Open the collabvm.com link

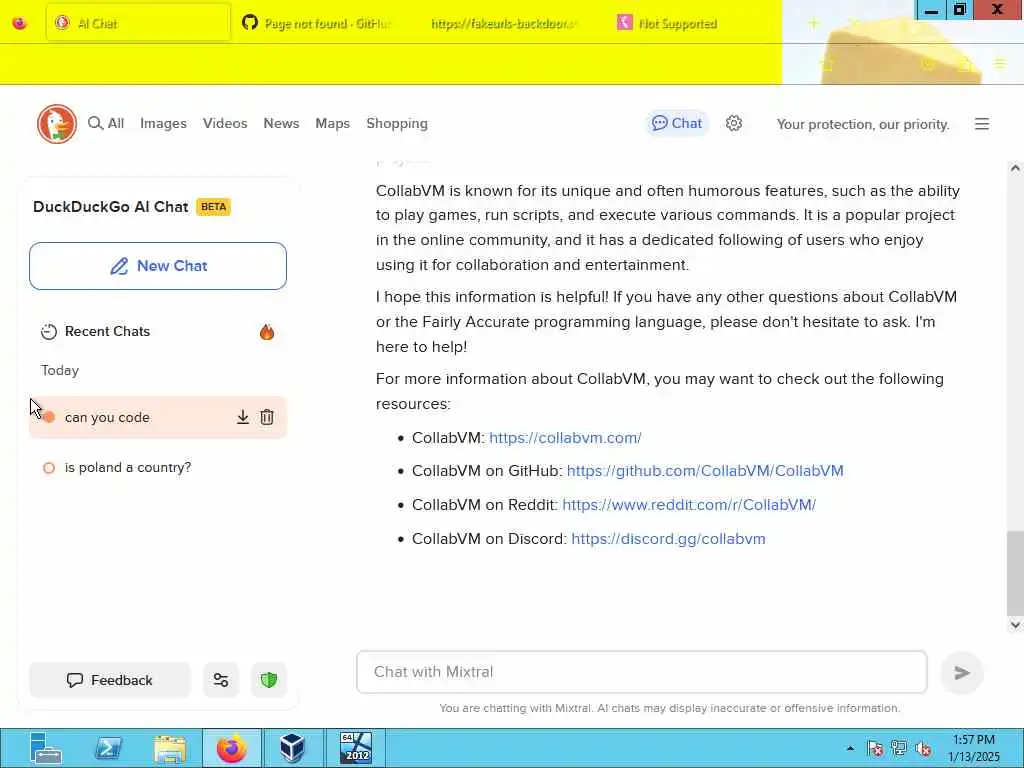[x=566, y=438]
